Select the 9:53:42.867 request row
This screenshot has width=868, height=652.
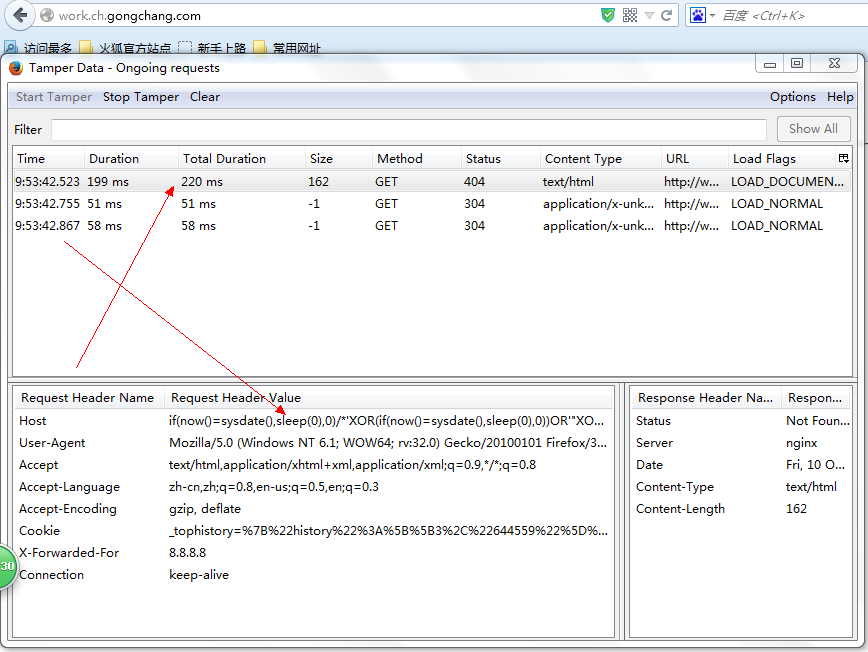432,226
